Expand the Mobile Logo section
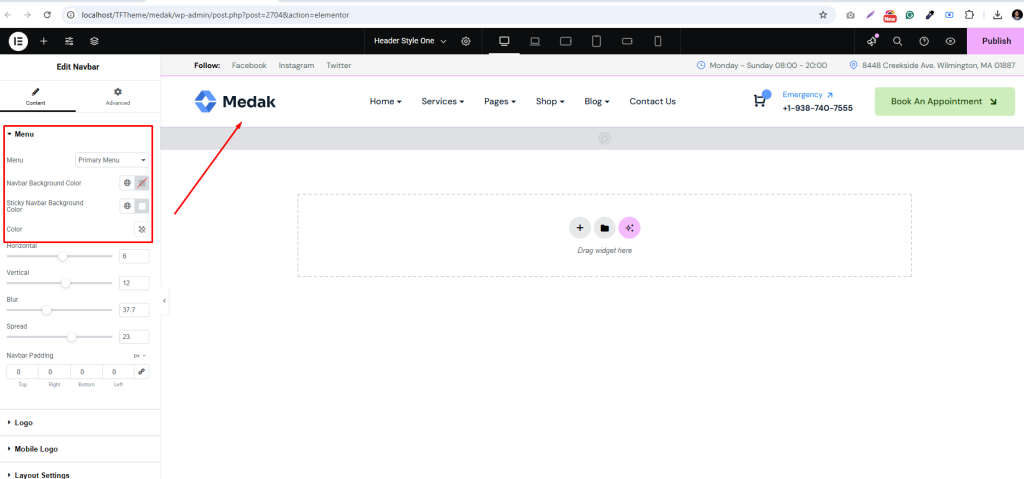This screenshot has width=1024, height=479. [x=36, y=449]
